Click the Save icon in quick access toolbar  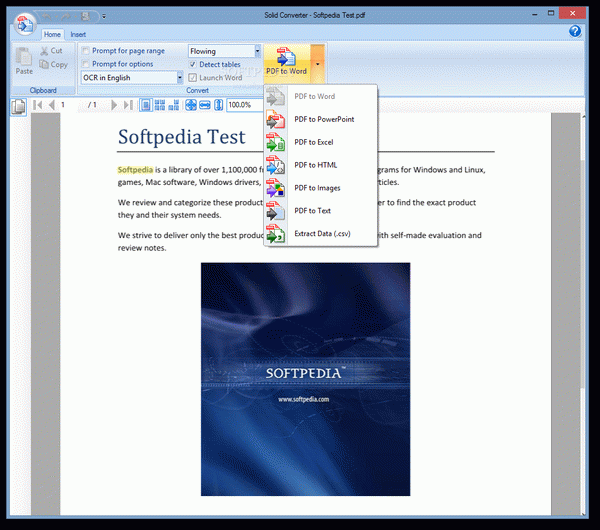point(86,16)
